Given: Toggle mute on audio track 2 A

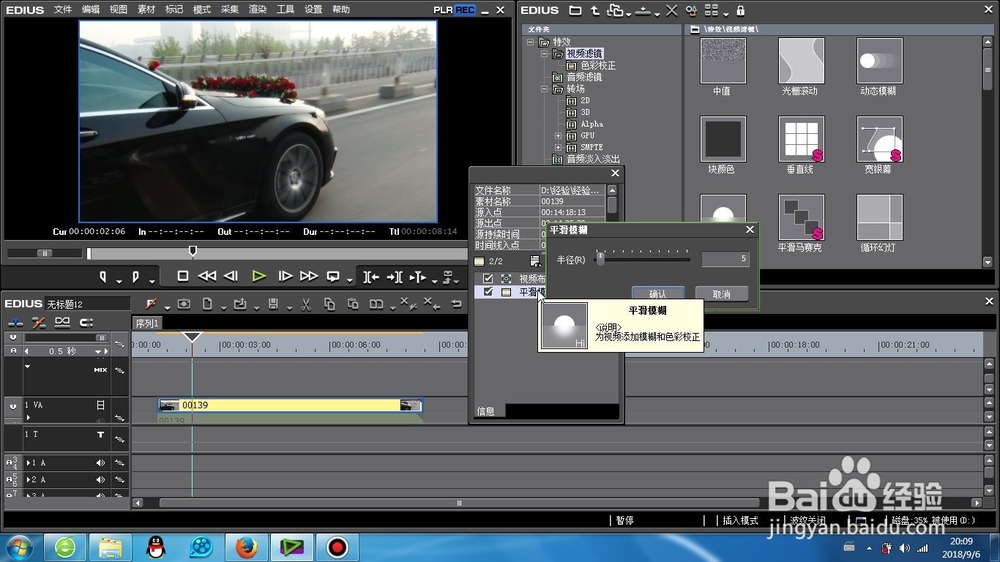Looking at the screenshot, I should pyautogui.click(x=100, y=480).
